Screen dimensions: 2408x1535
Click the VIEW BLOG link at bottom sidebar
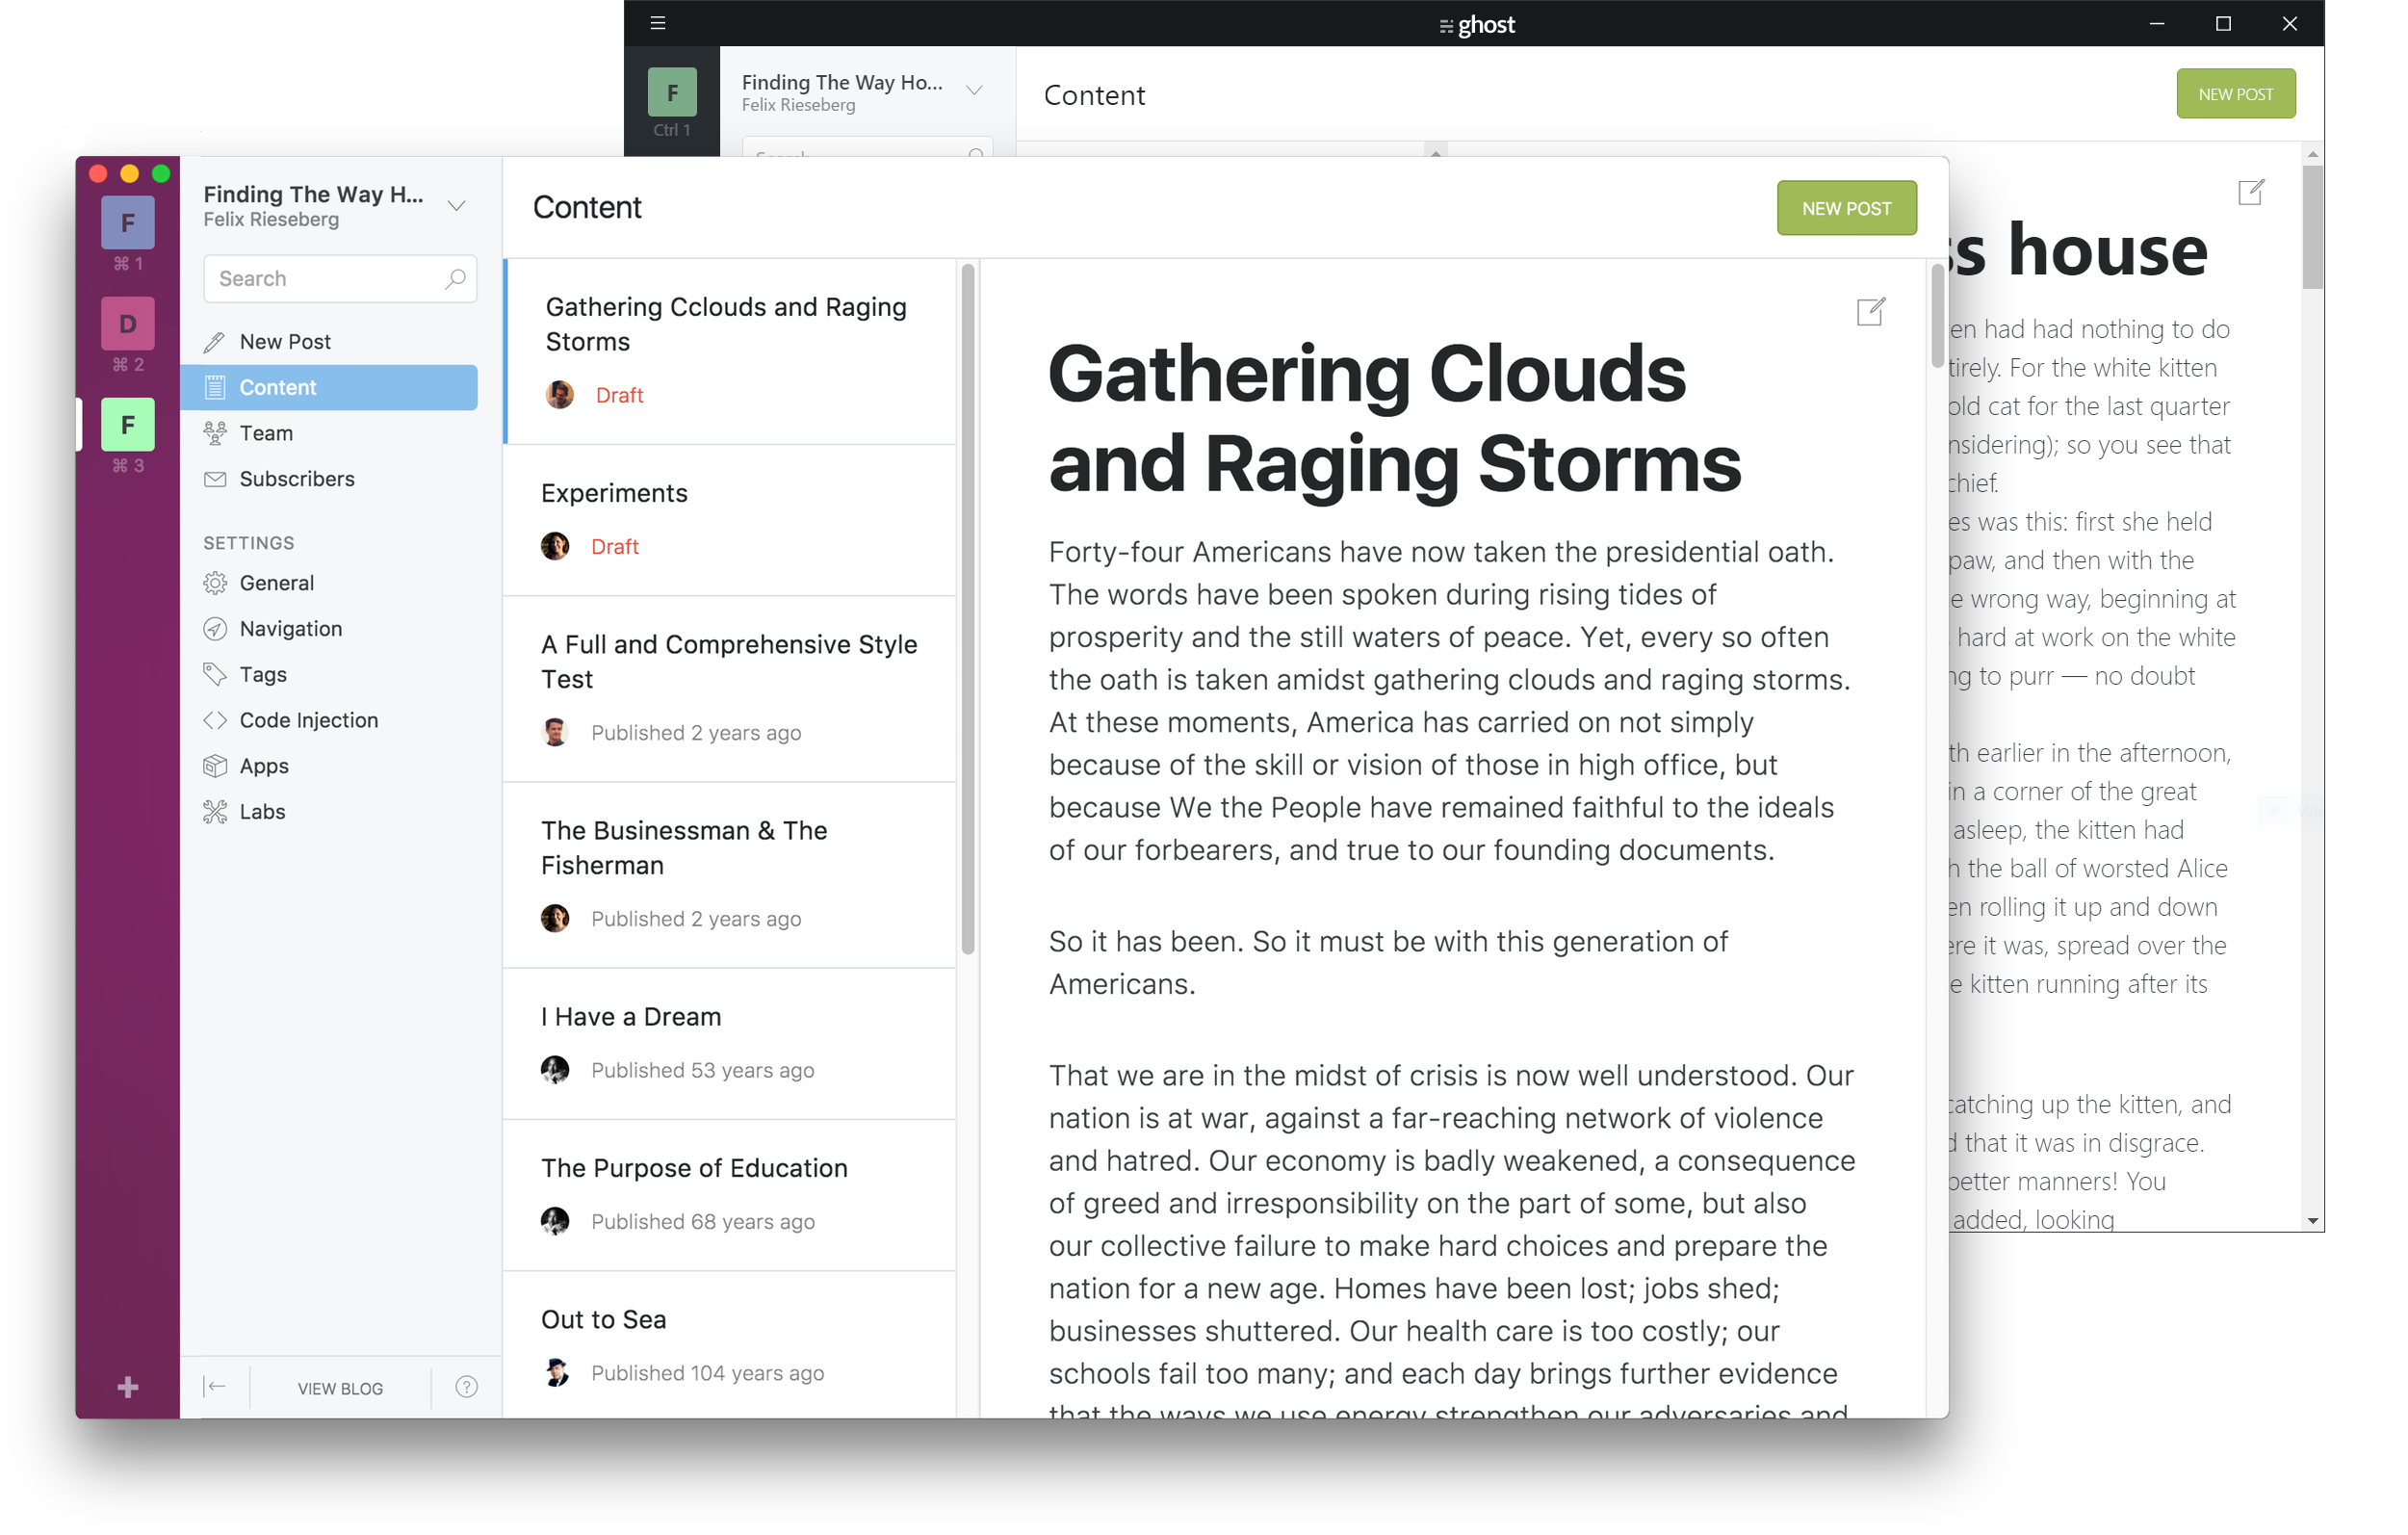coord(339,1388)
